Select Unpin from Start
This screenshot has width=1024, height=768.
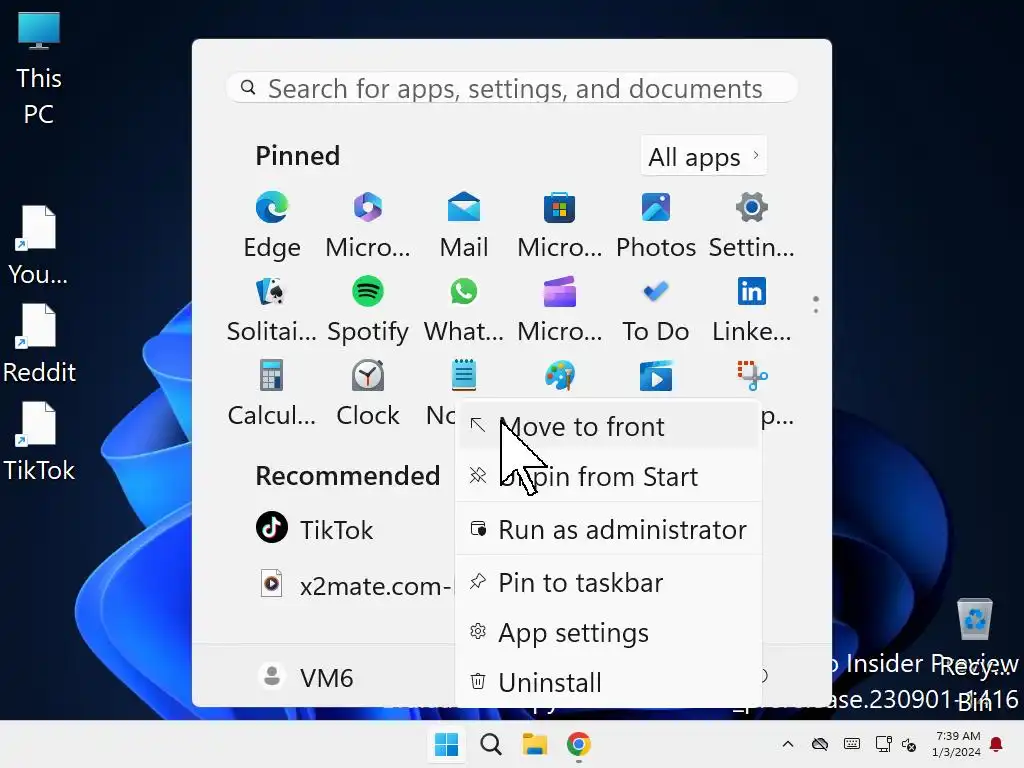(609, 476)
